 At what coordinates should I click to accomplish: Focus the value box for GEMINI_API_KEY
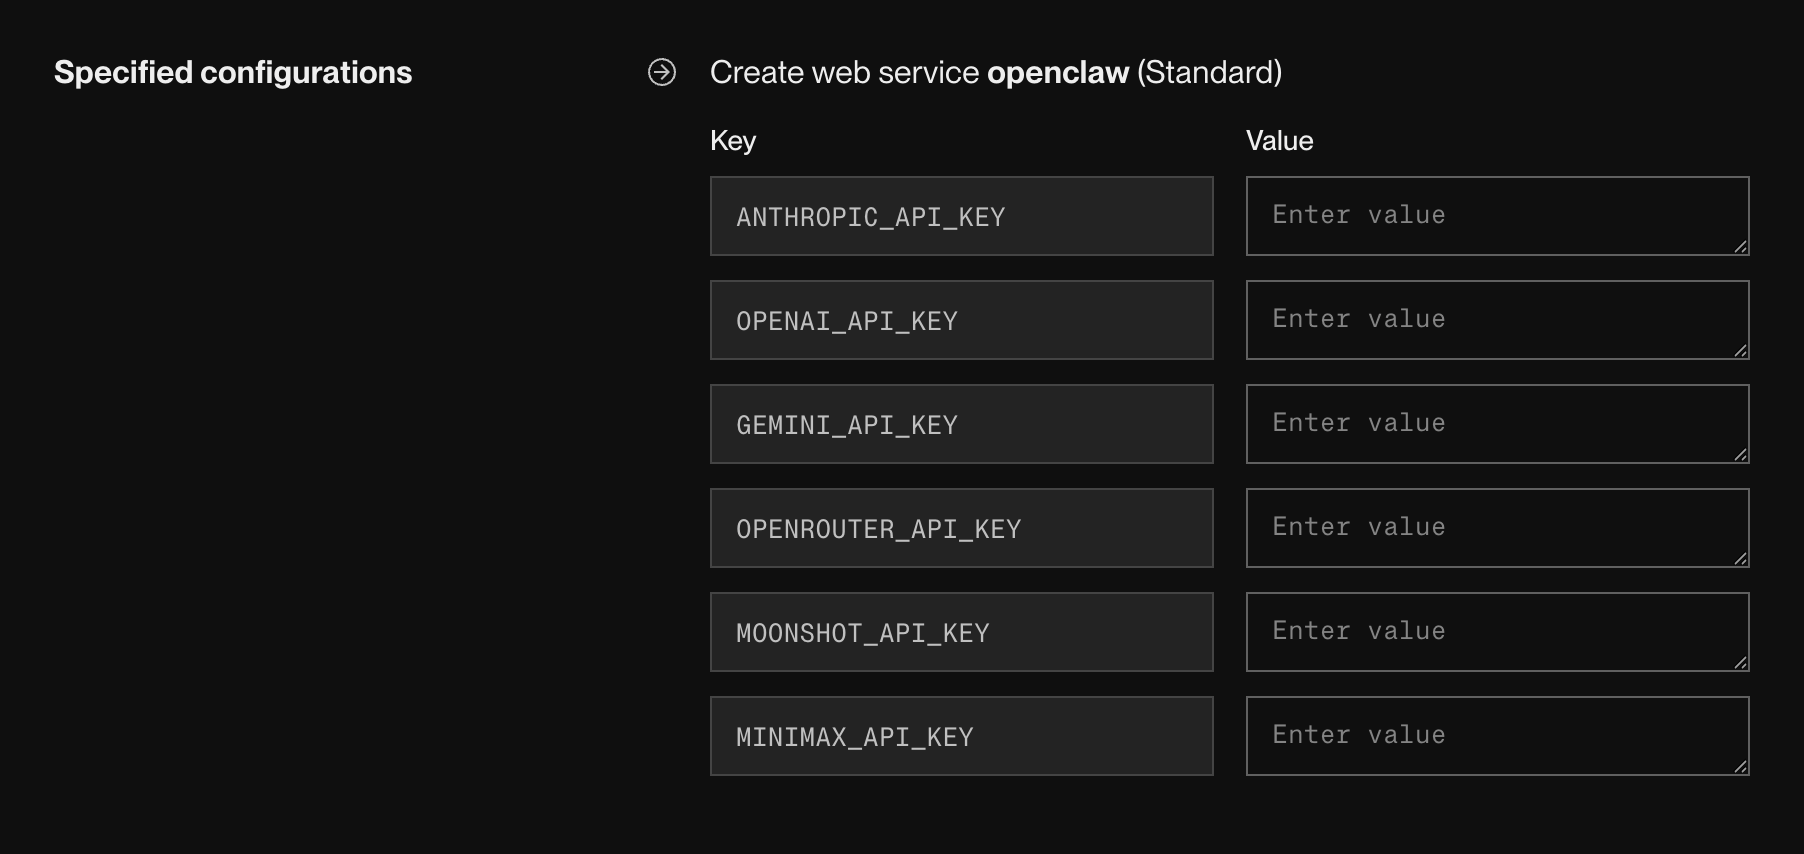coord(1497,424)
